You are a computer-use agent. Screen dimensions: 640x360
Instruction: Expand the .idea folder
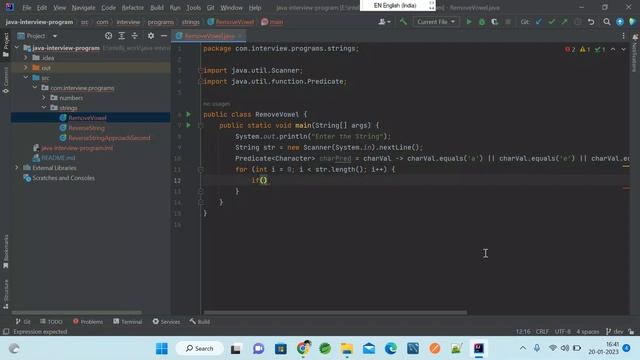(26, 58)
